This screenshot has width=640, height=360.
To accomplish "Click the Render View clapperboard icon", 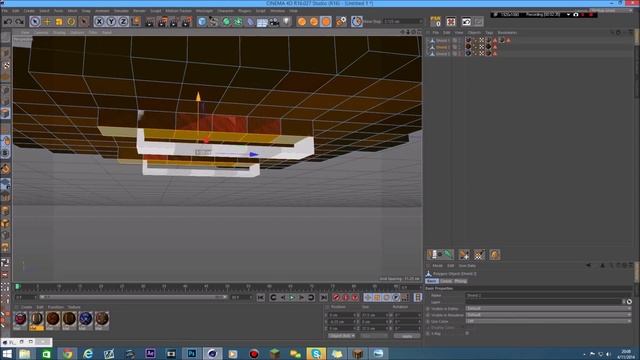I will pyautogui.click(x=150, y=22).
